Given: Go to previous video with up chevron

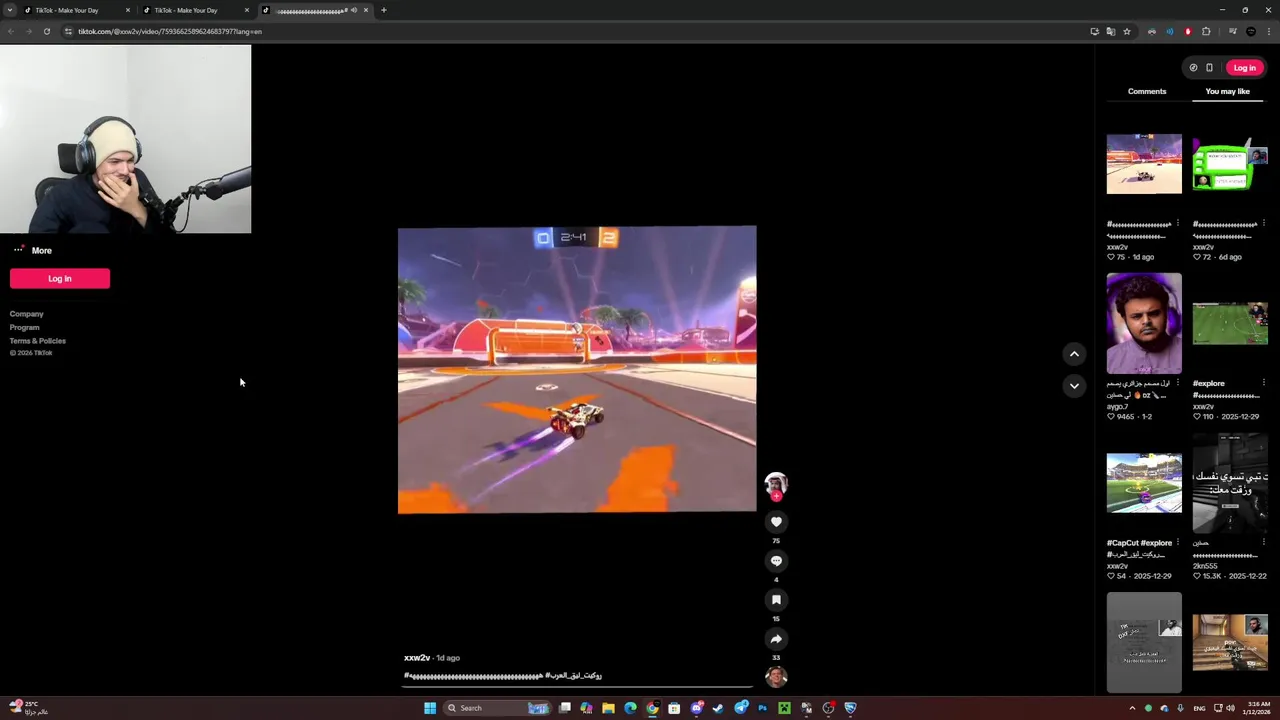Looking at the screenshot, I should pyautogui.click(x=1074, y=354).
